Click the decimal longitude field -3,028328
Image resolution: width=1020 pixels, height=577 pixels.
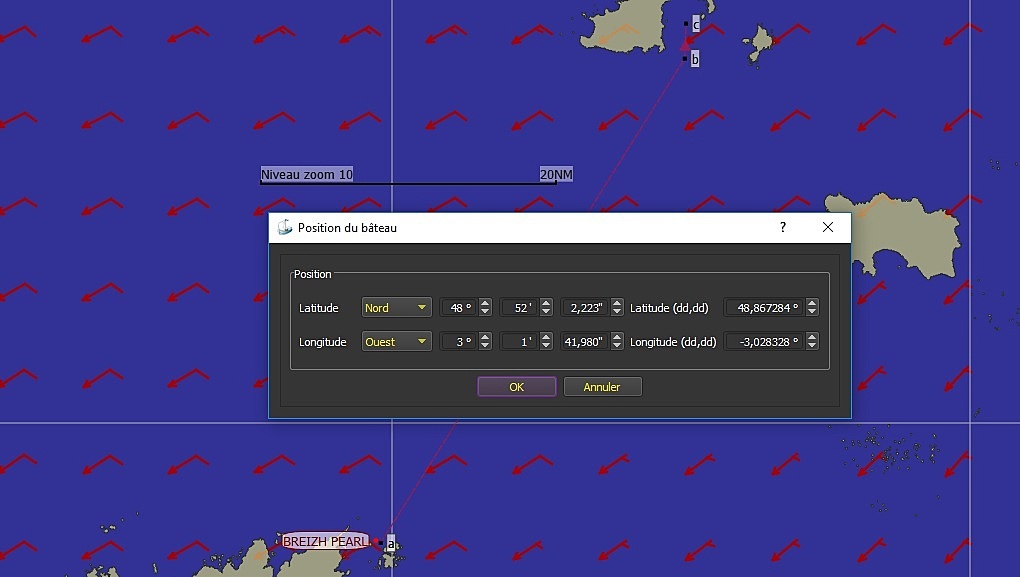tap(765, 342)
